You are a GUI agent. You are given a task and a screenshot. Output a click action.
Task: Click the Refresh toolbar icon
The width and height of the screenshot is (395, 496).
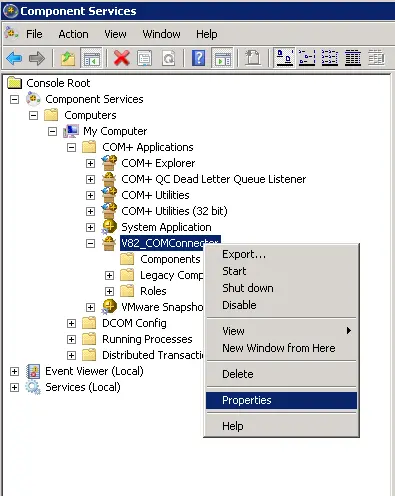pyautogui.click(x=168, y=58)
